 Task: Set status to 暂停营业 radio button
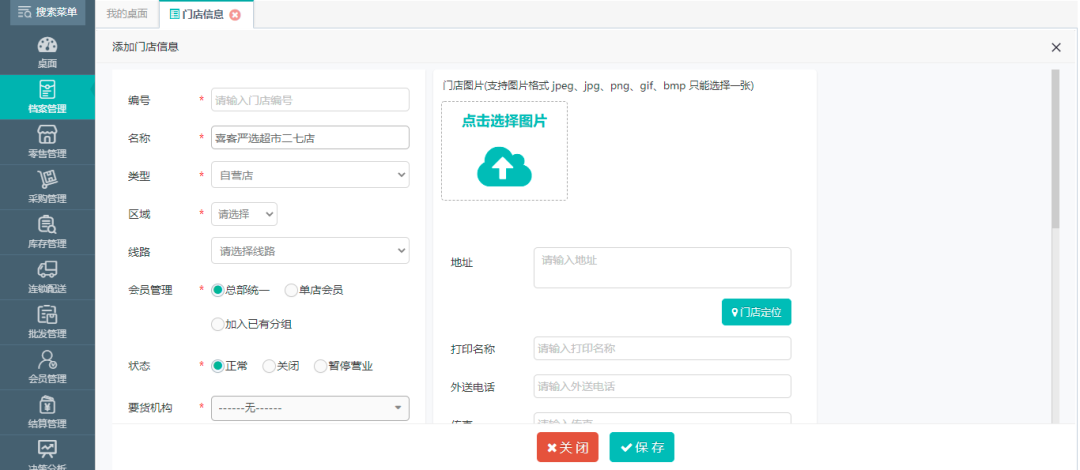(320, 366)
